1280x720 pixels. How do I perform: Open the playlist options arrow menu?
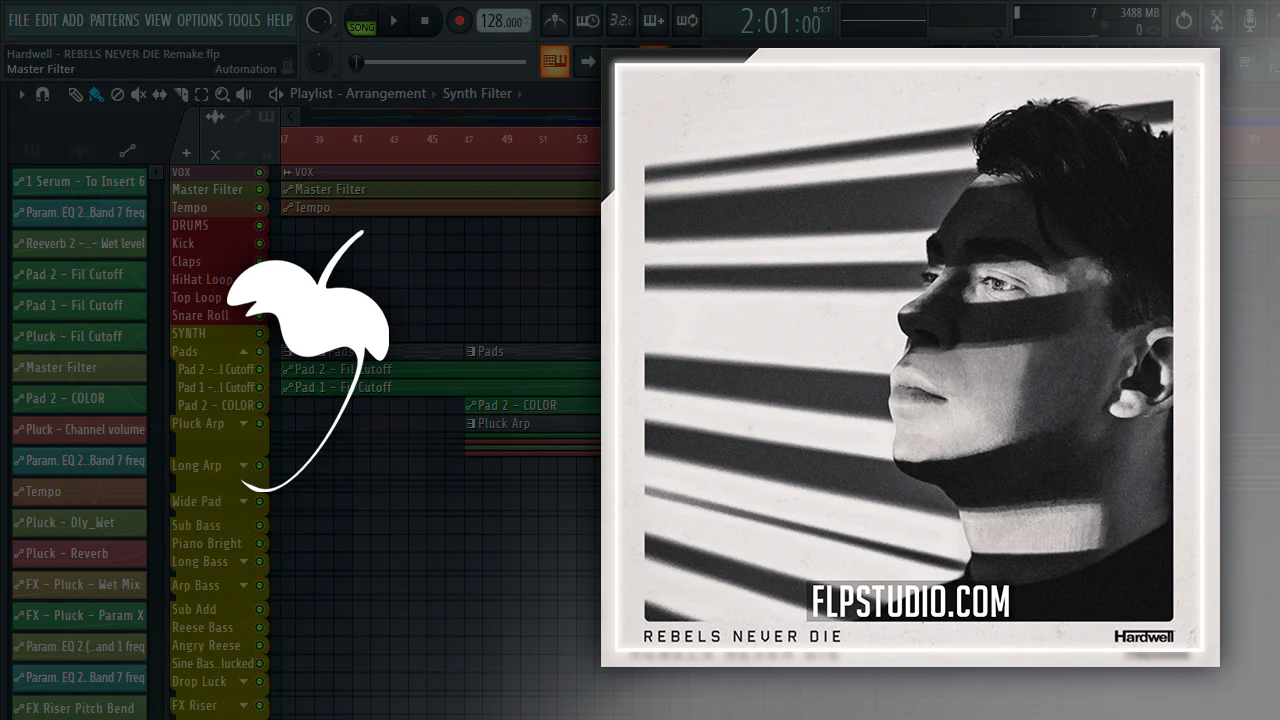(x=20, y=94)
